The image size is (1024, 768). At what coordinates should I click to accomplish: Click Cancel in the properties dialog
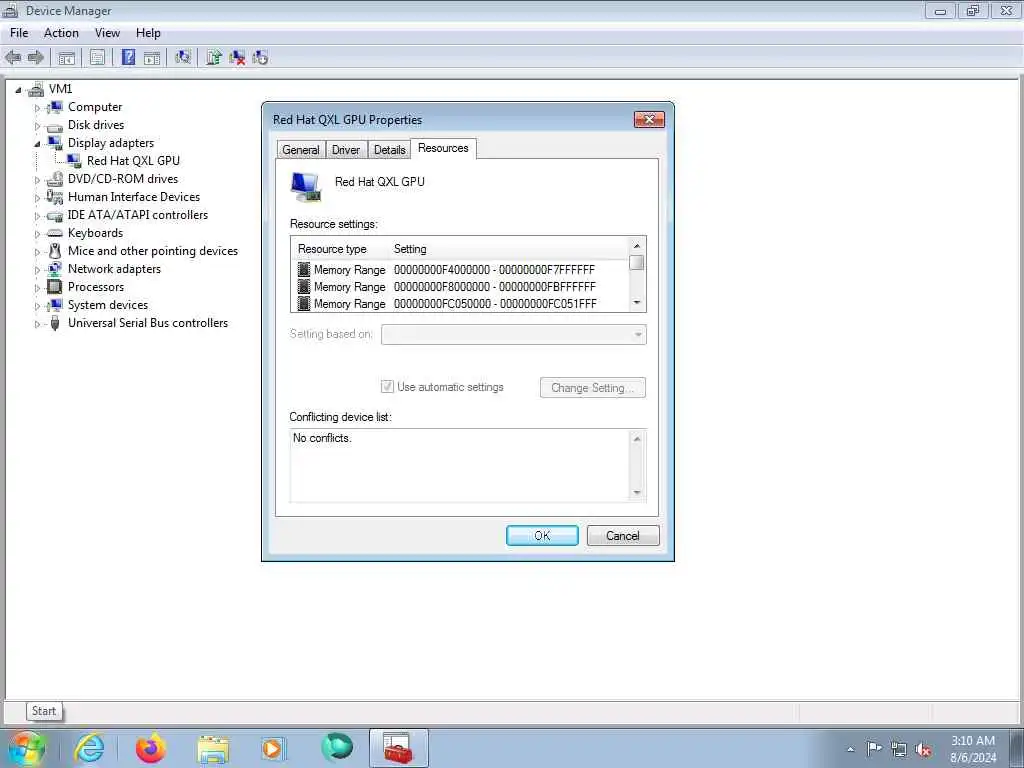(x=623, y=536)
